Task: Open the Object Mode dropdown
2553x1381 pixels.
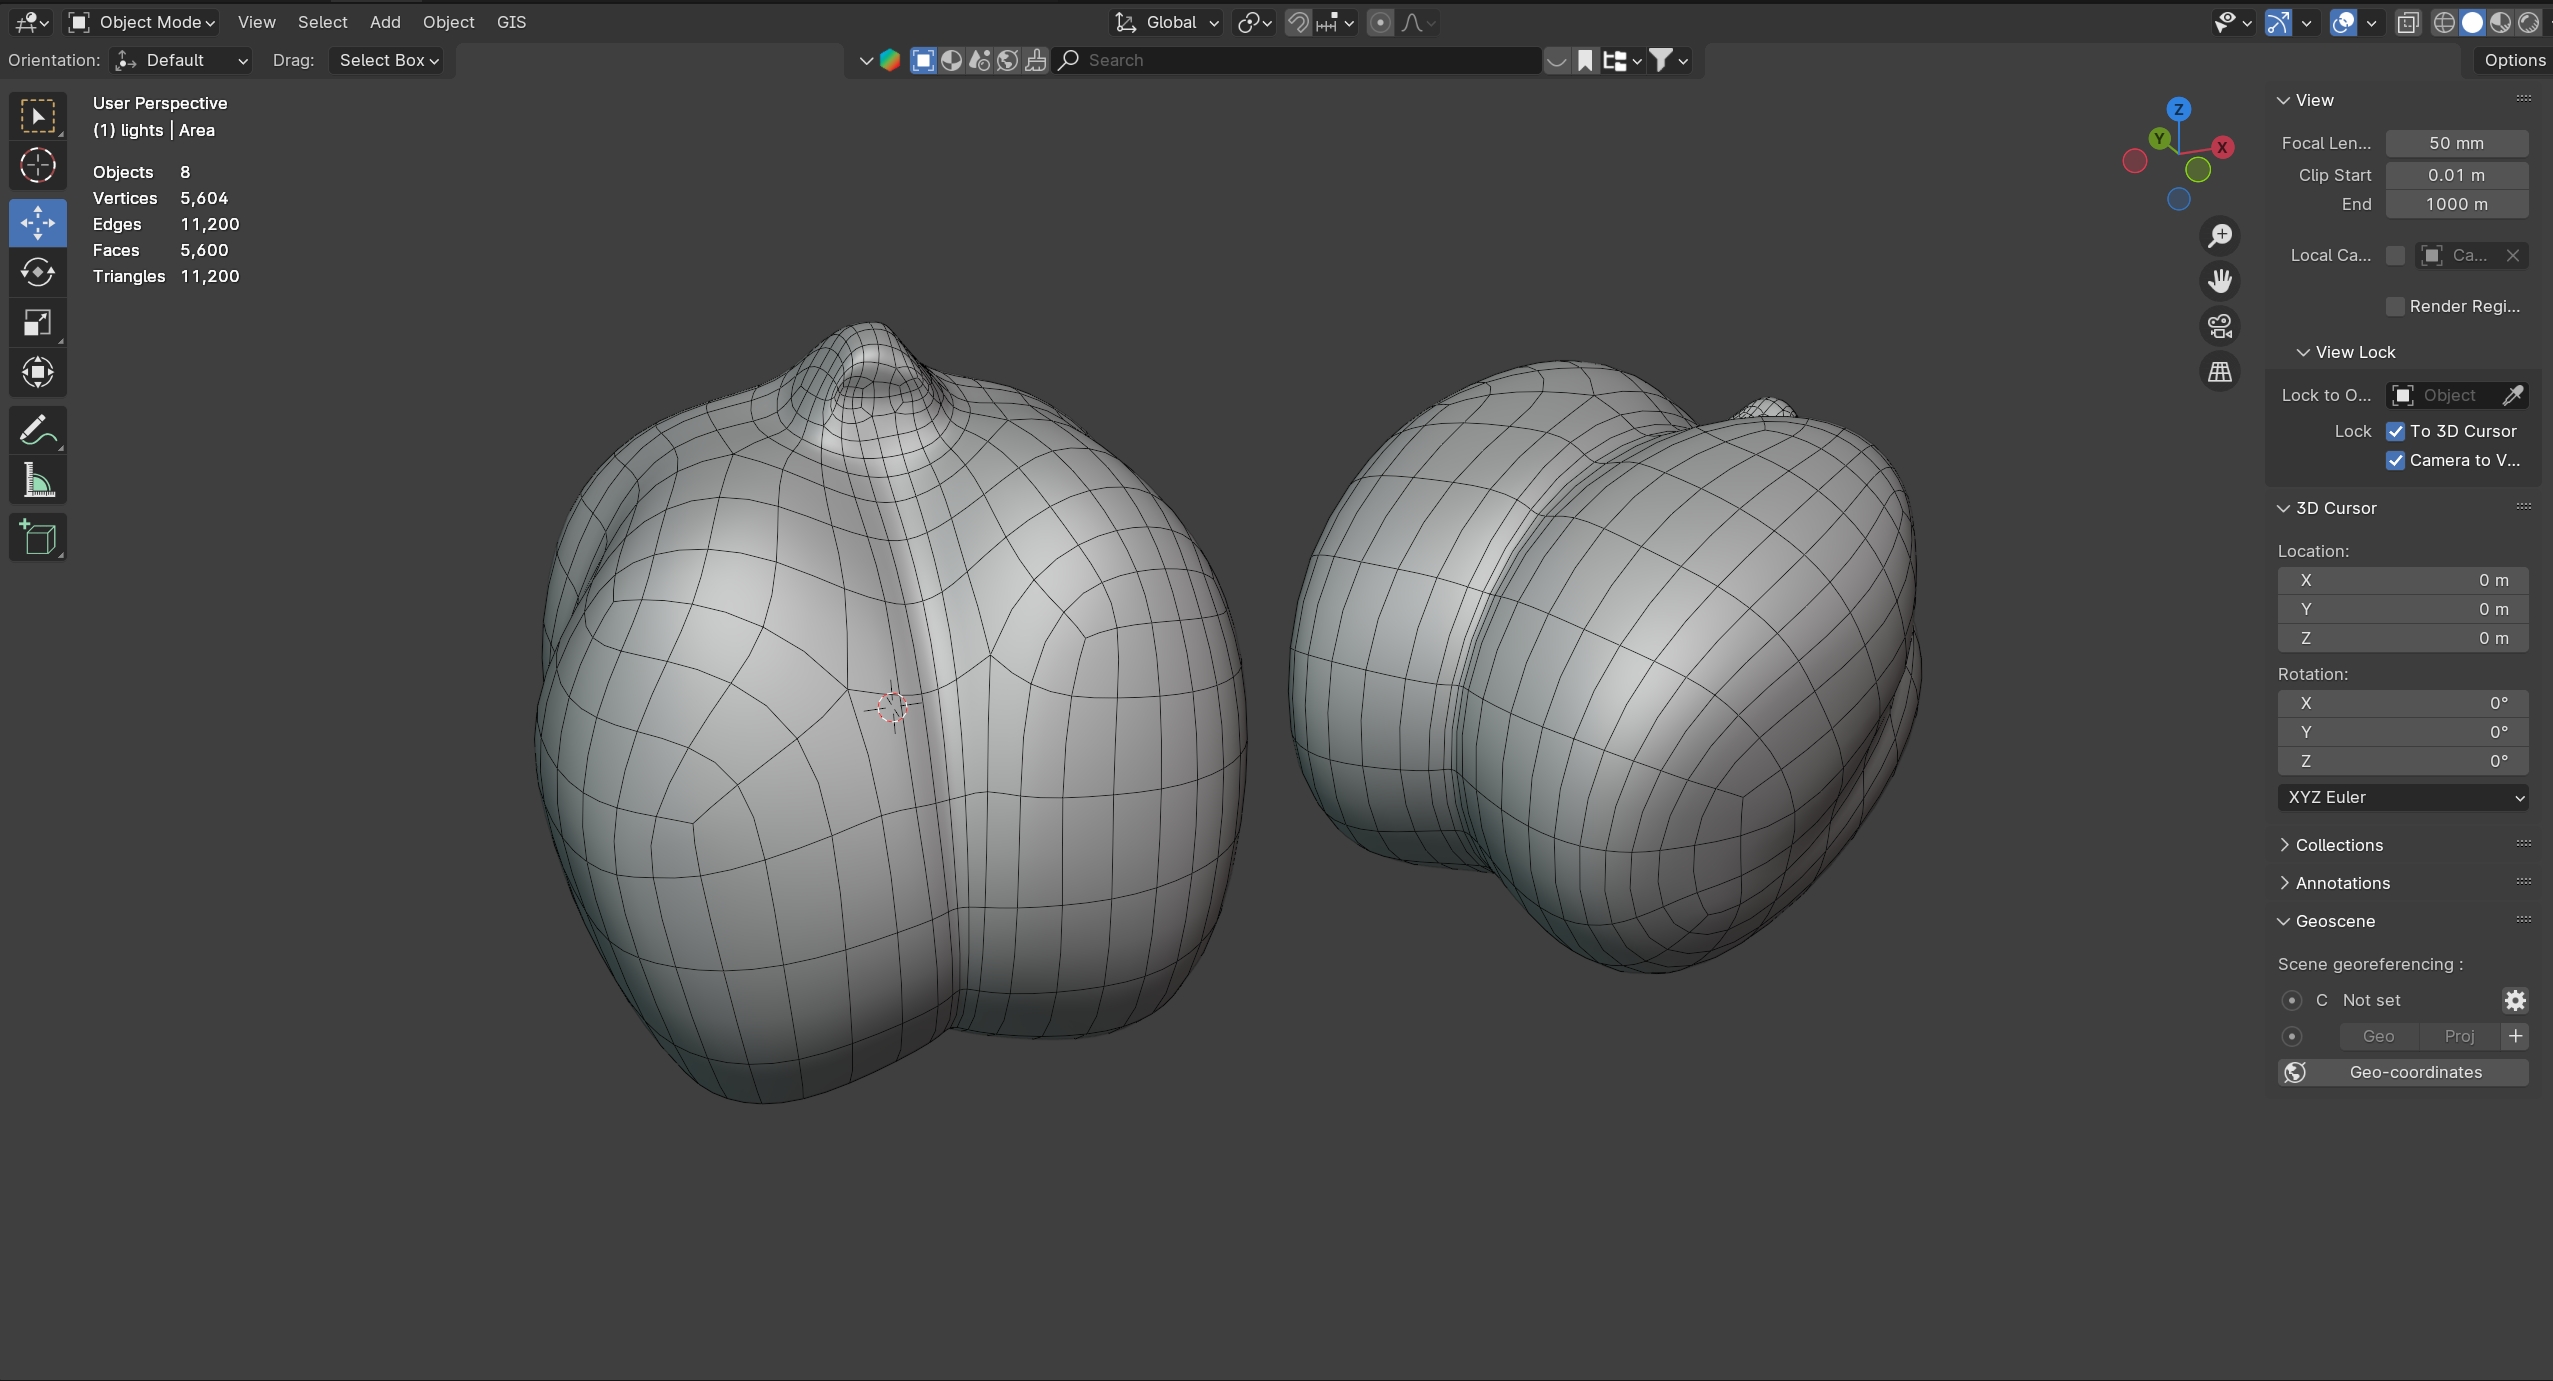Action: pyautogui.click(x=142, y=22)
